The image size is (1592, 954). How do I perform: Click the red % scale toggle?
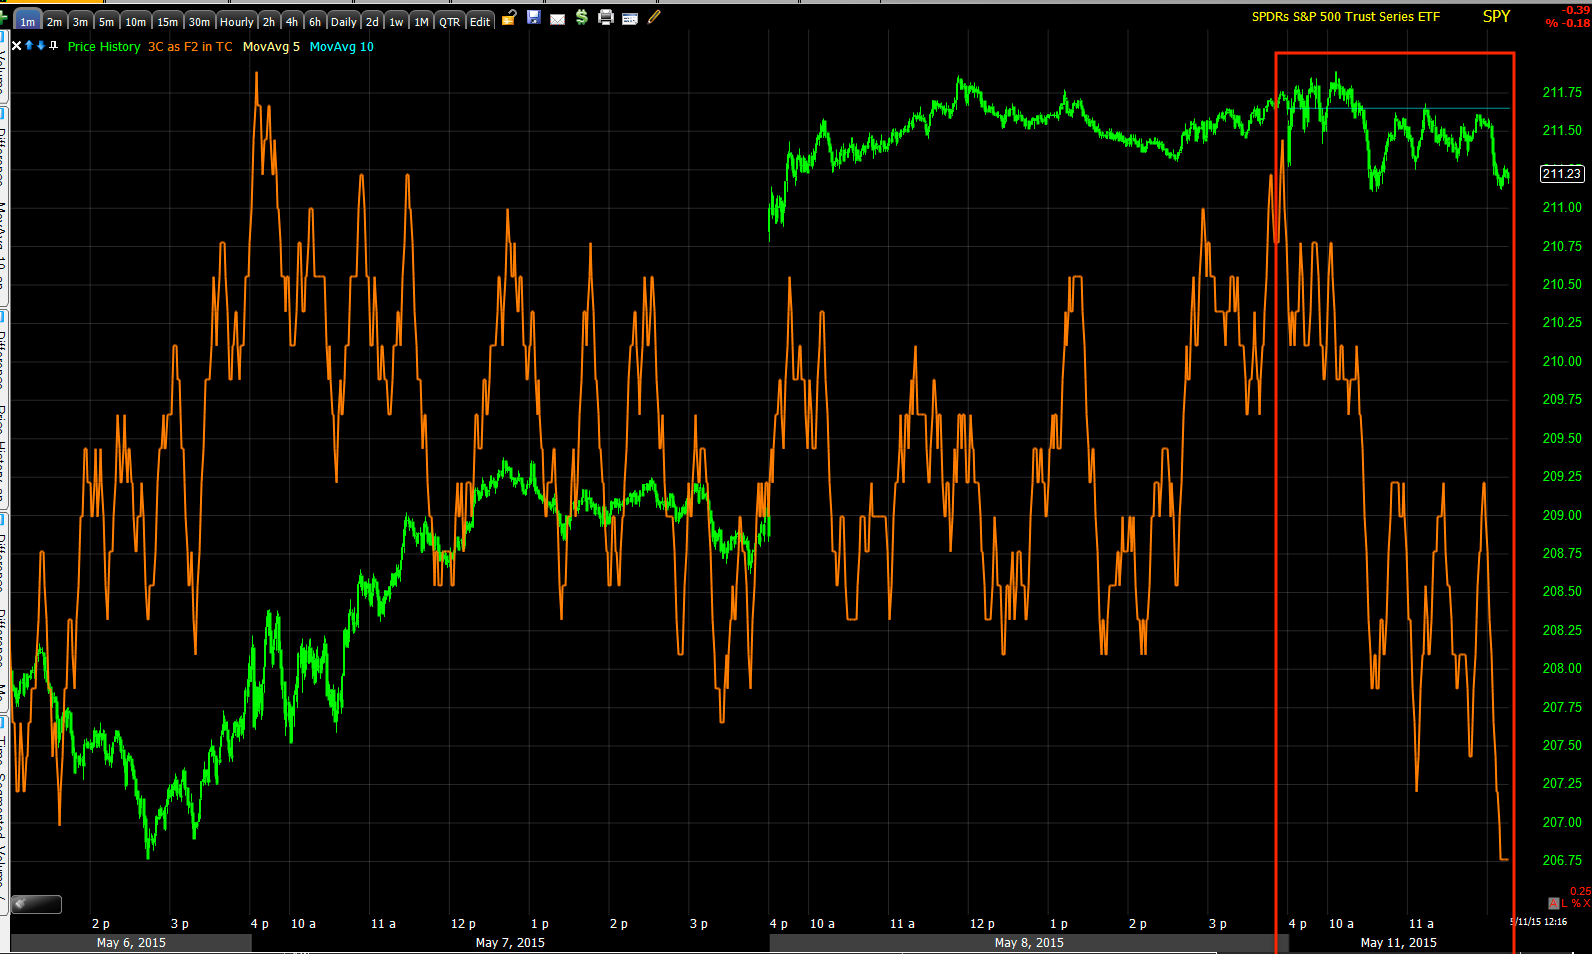tap(1576, 903)
